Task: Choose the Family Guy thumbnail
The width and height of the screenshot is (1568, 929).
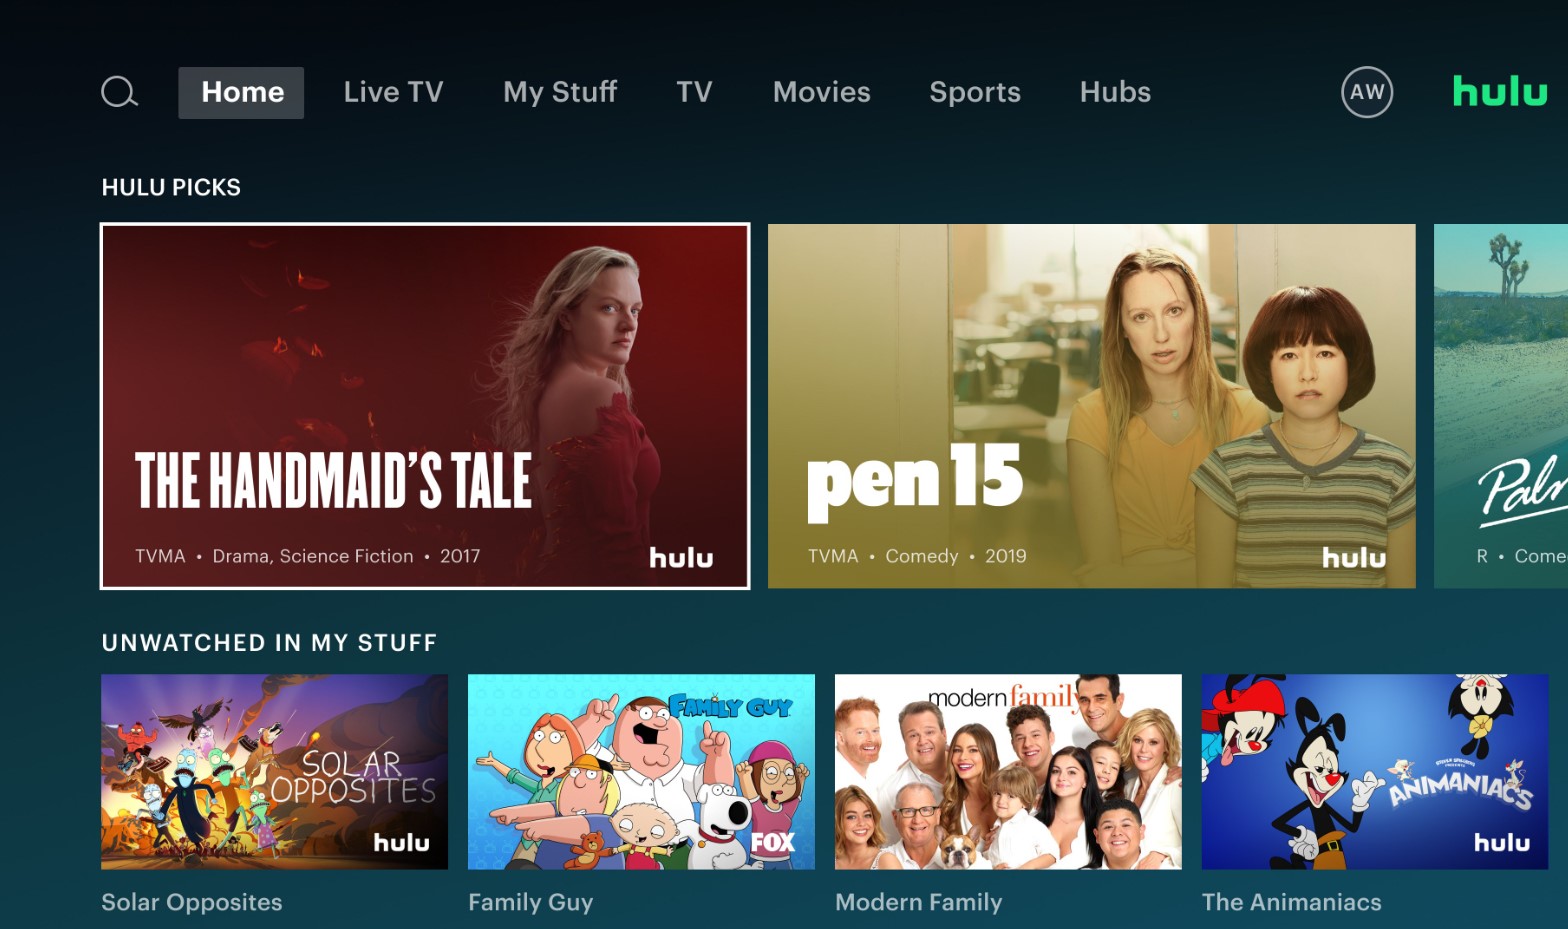Action: tap(641, 771)
